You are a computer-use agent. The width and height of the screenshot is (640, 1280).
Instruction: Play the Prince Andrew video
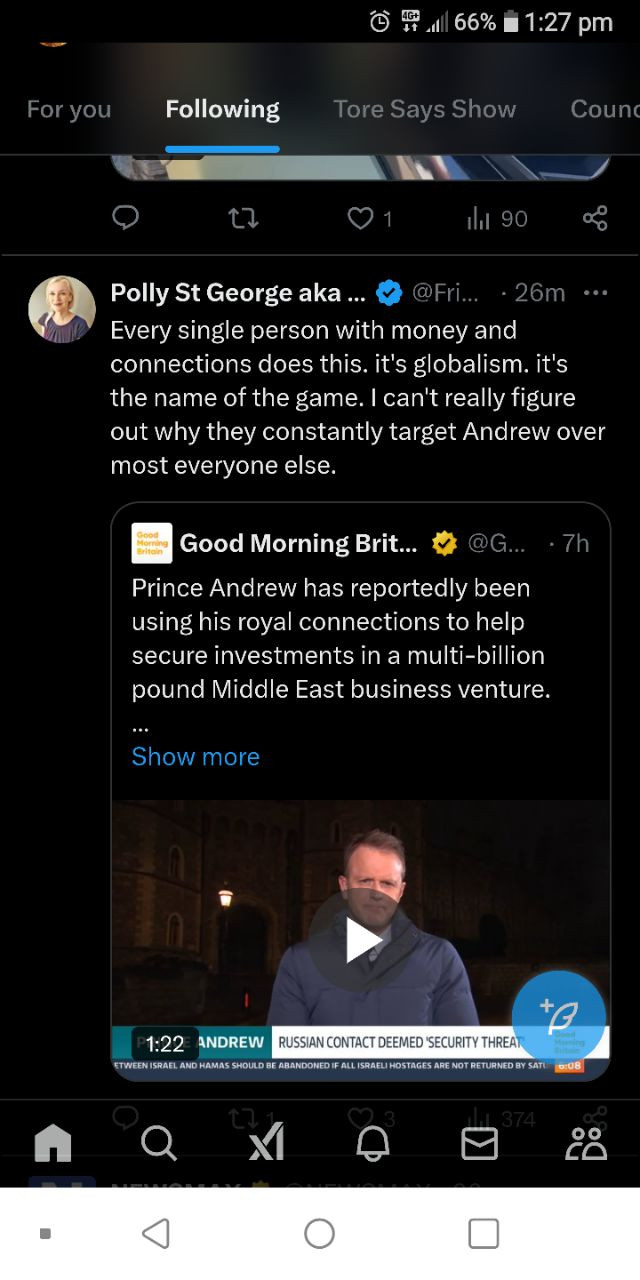point(361,941)
